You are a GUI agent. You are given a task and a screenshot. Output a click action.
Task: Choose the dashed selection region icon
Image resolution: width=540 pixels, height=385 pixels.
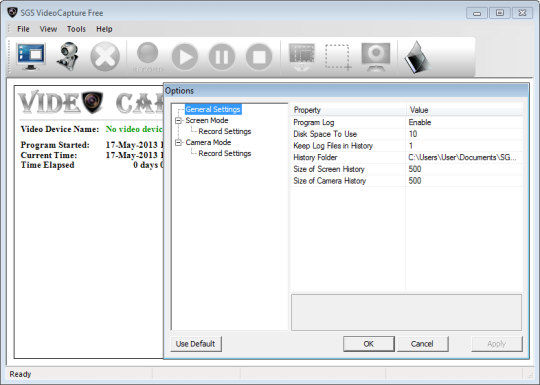click(x=338, y=57)
